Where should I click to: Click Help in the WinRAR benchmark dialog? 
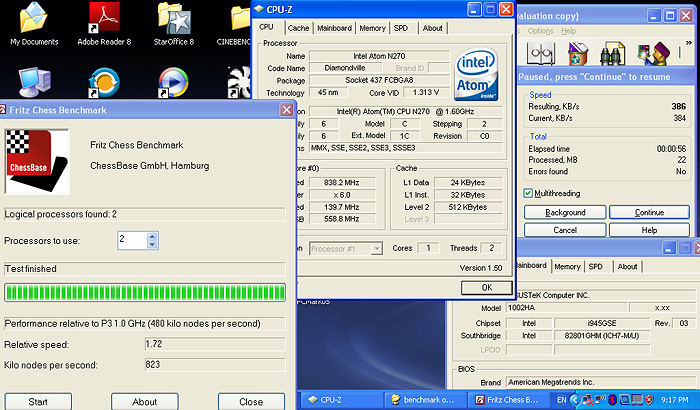point(650,230)
